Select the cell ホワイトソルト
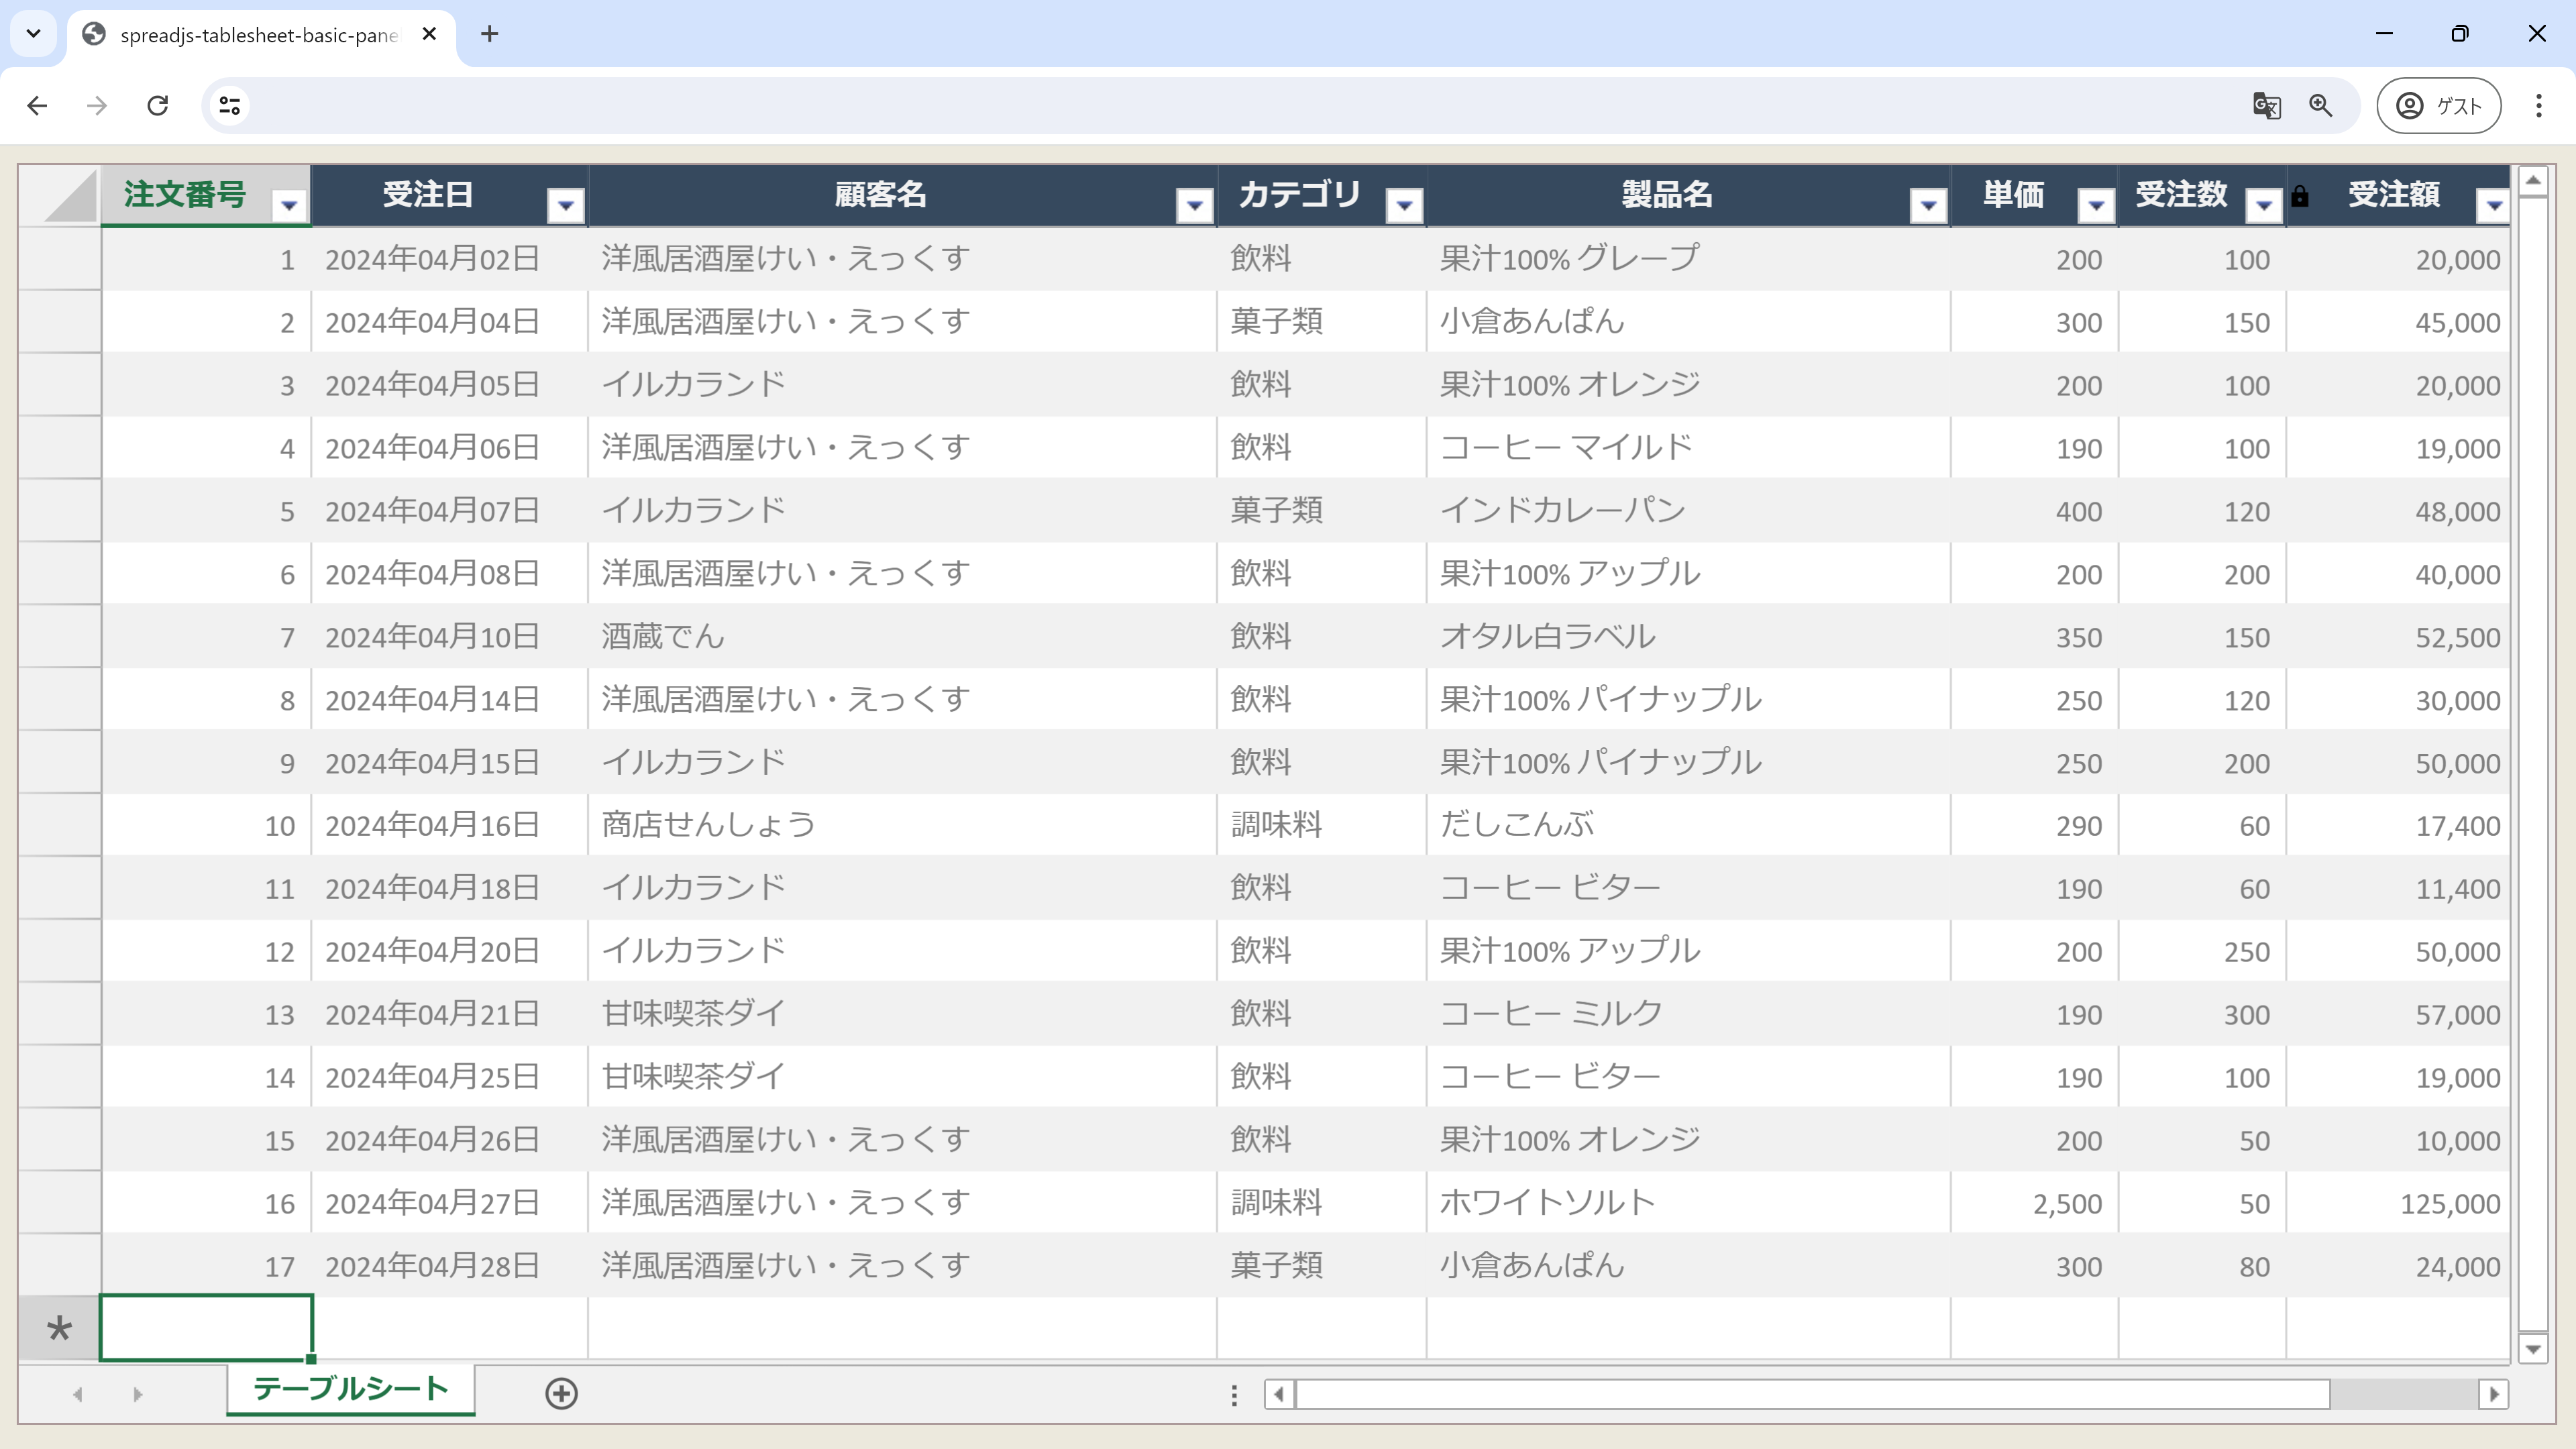 (x=1688, y=1203)
